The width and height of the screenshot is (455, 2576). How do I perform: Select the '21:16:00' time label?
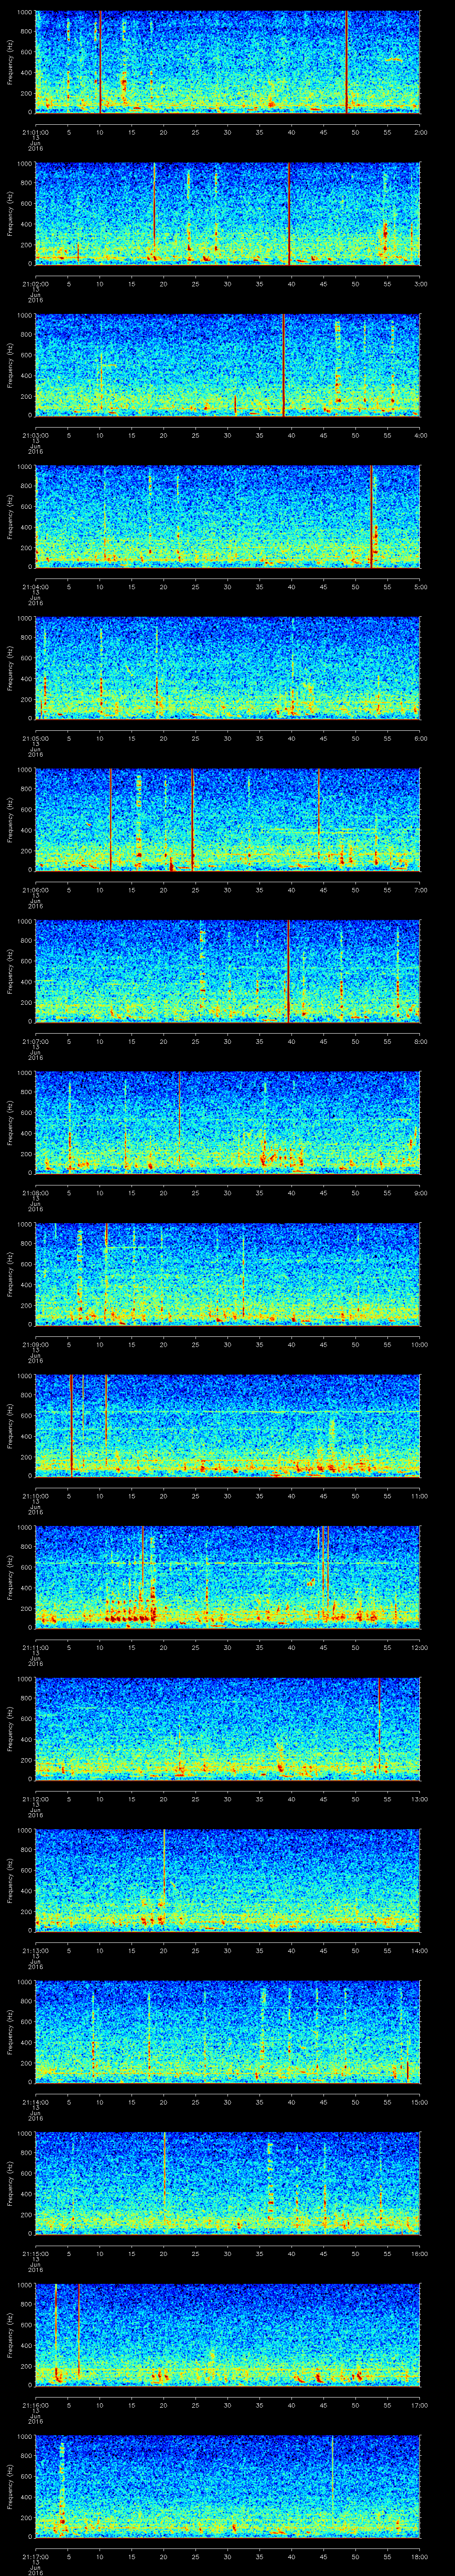click(x=35, y=2404)
